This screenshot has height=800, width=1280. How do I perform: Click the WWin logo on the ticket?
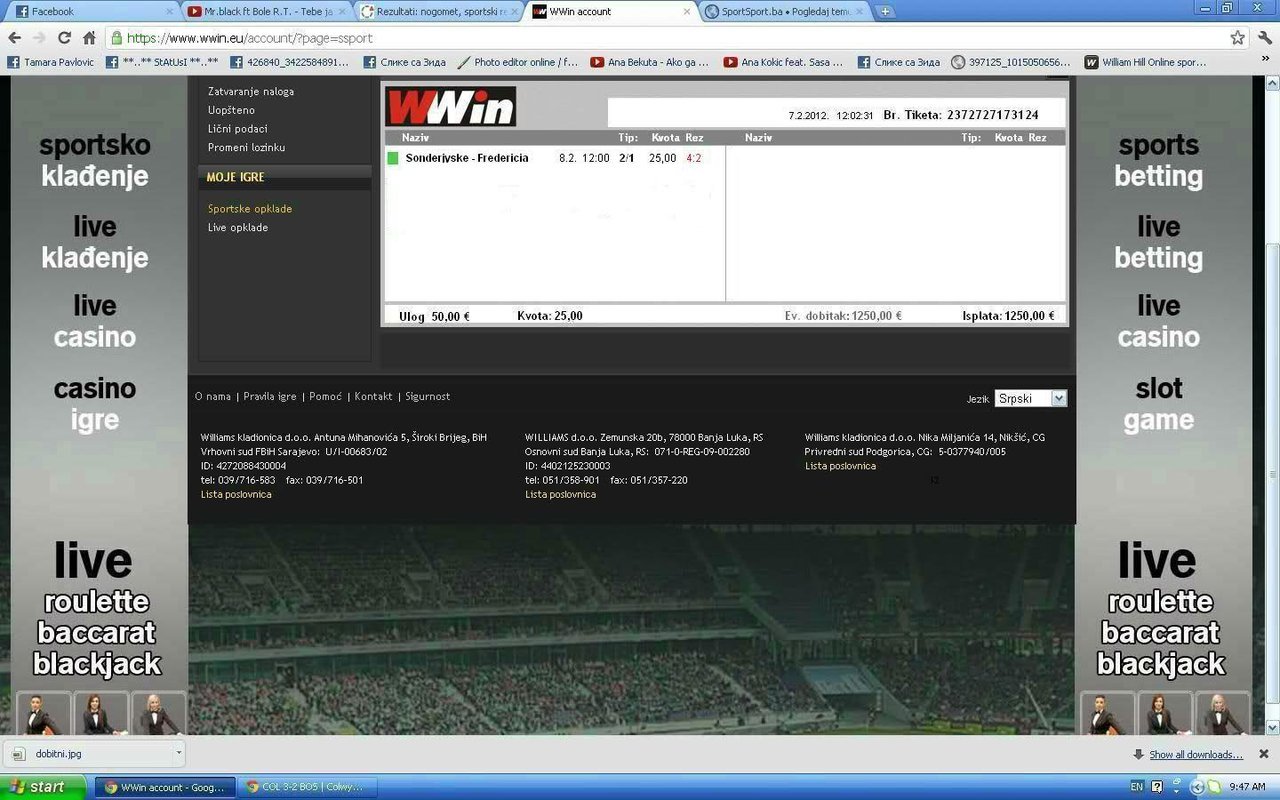pyautogui.click(x=451, y=107)
